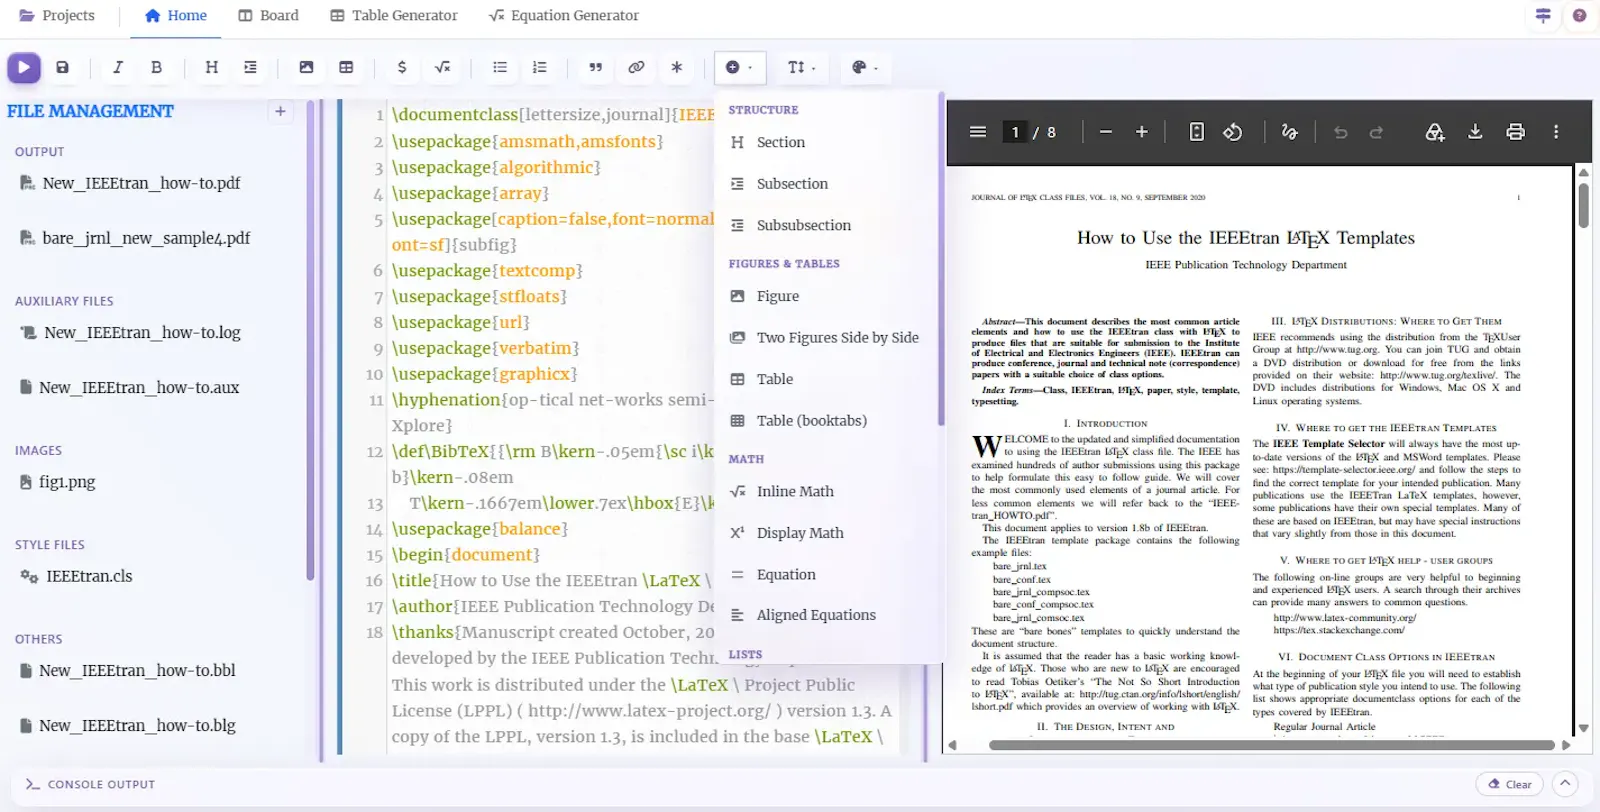The height and width of the screenshot is (812, 1600).
Task: Apply bold formatting
Action: (x=156, y=67)
